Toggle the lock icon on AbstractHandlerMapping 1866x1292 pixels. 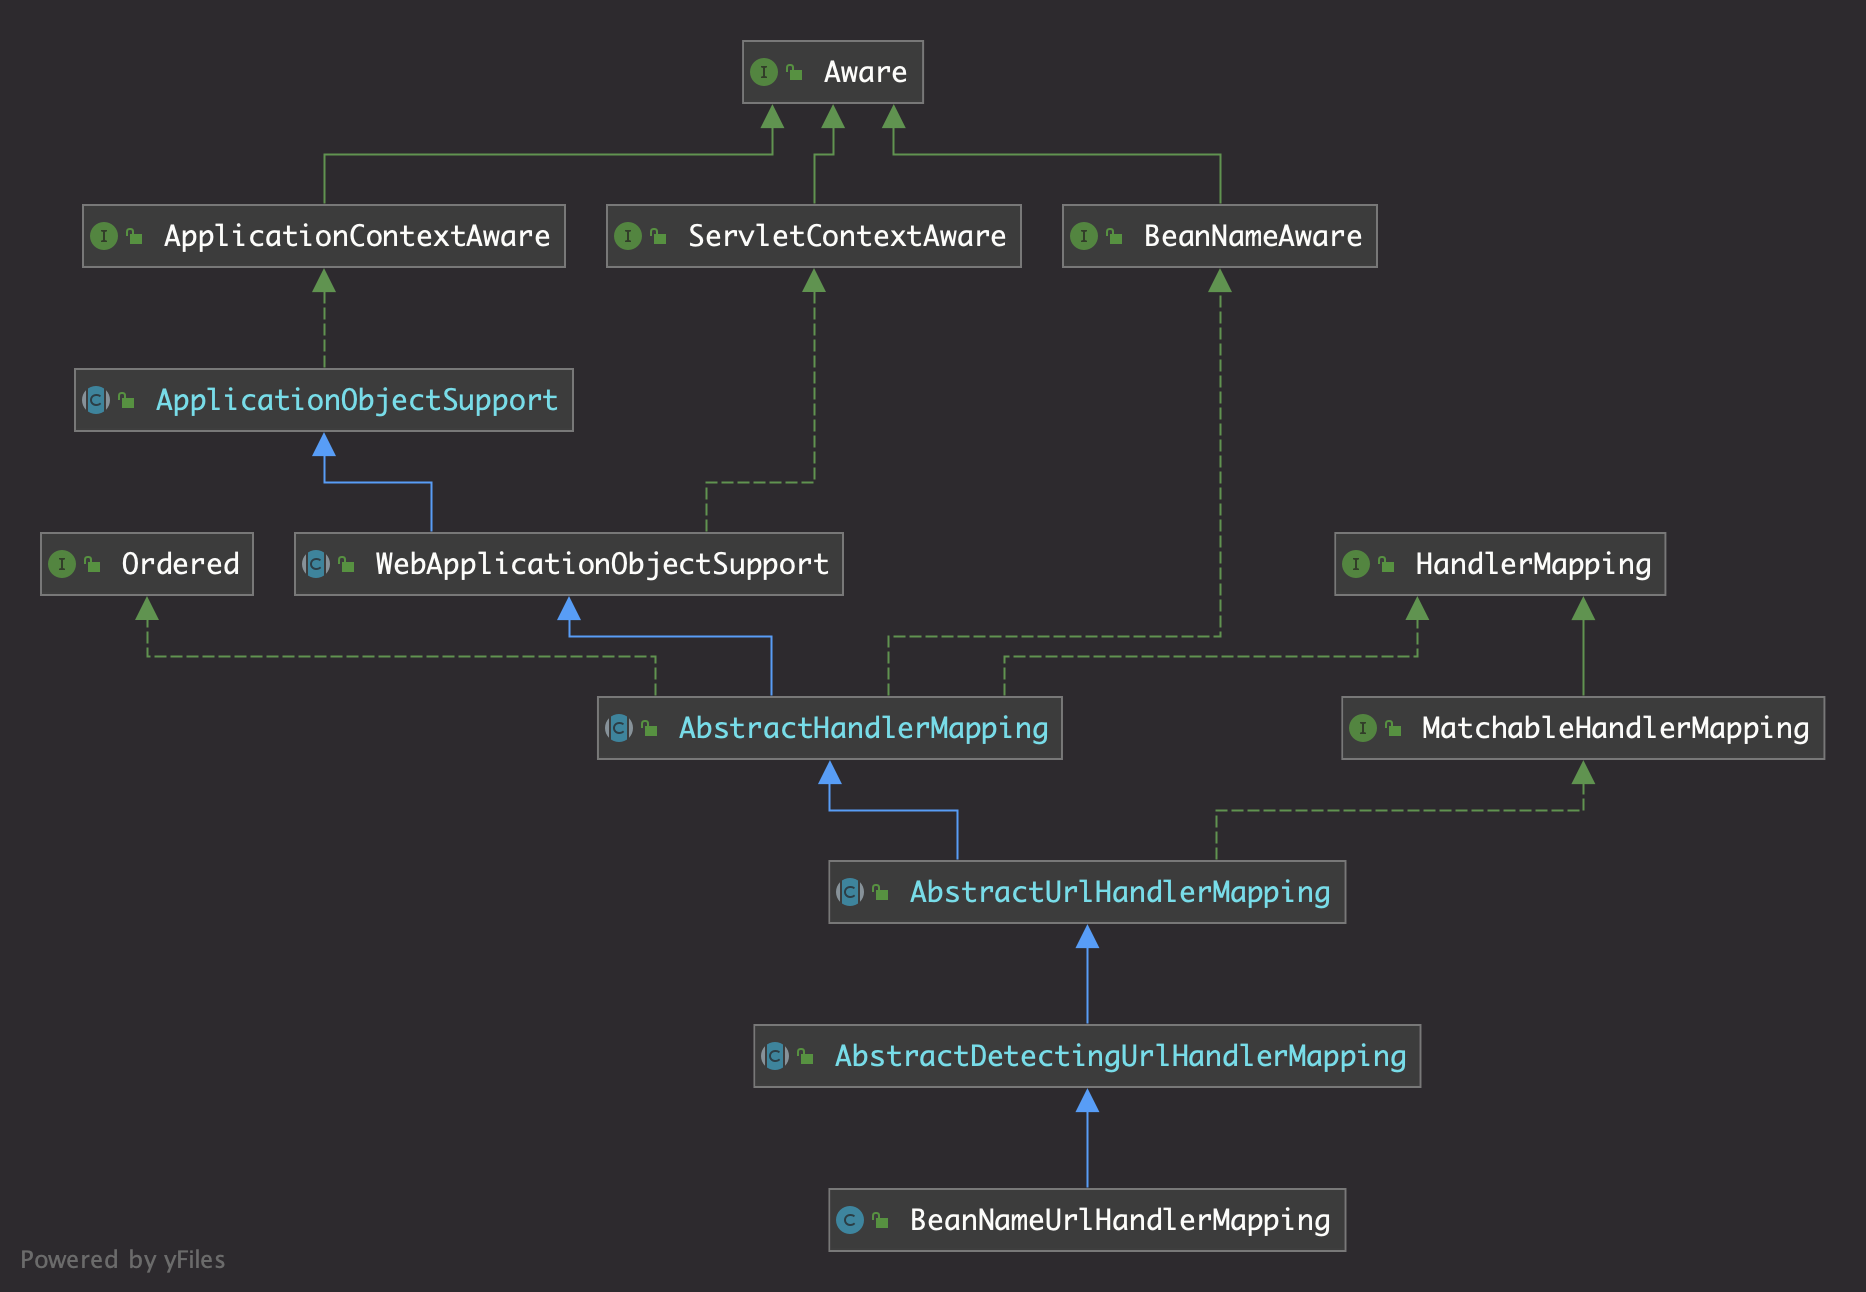[x=650, y=728]
